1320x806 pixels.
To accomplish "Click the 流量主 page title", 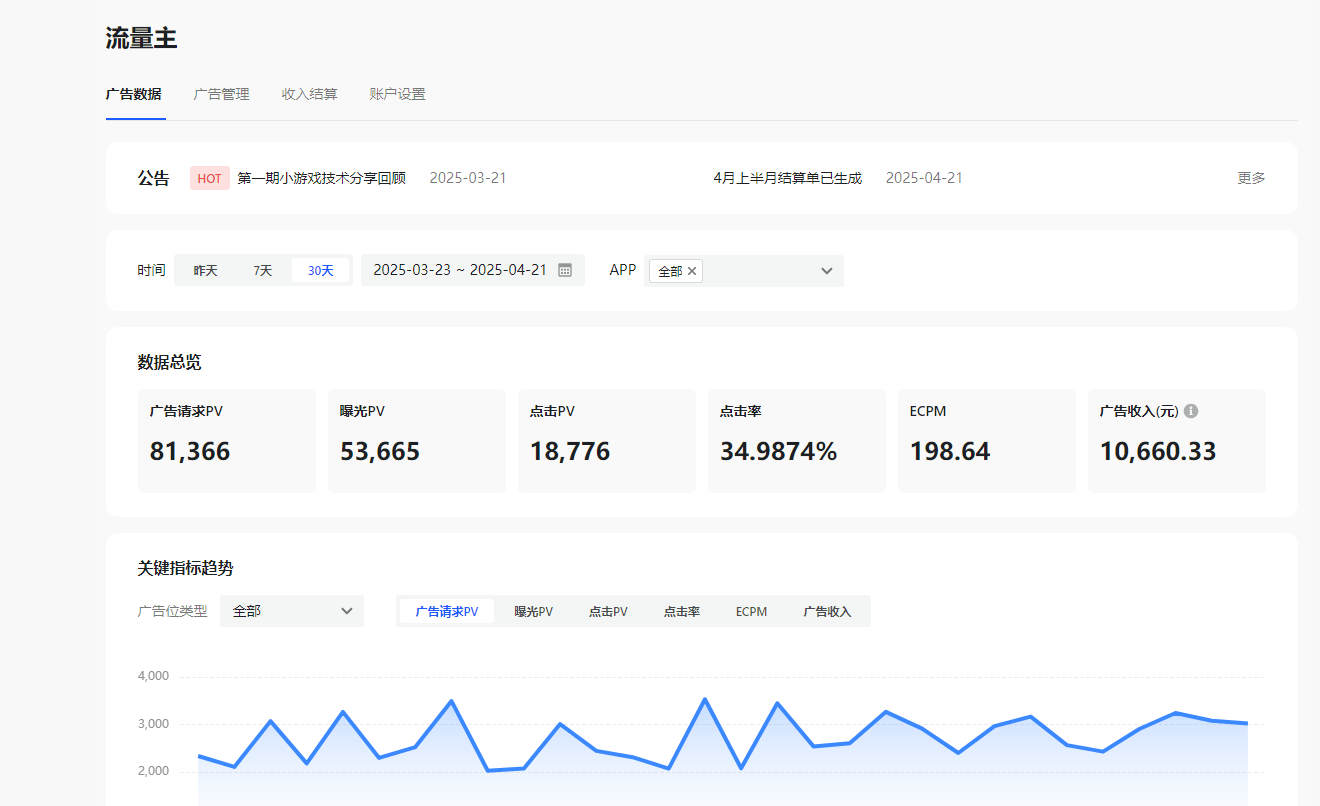I will click(142, 38).
